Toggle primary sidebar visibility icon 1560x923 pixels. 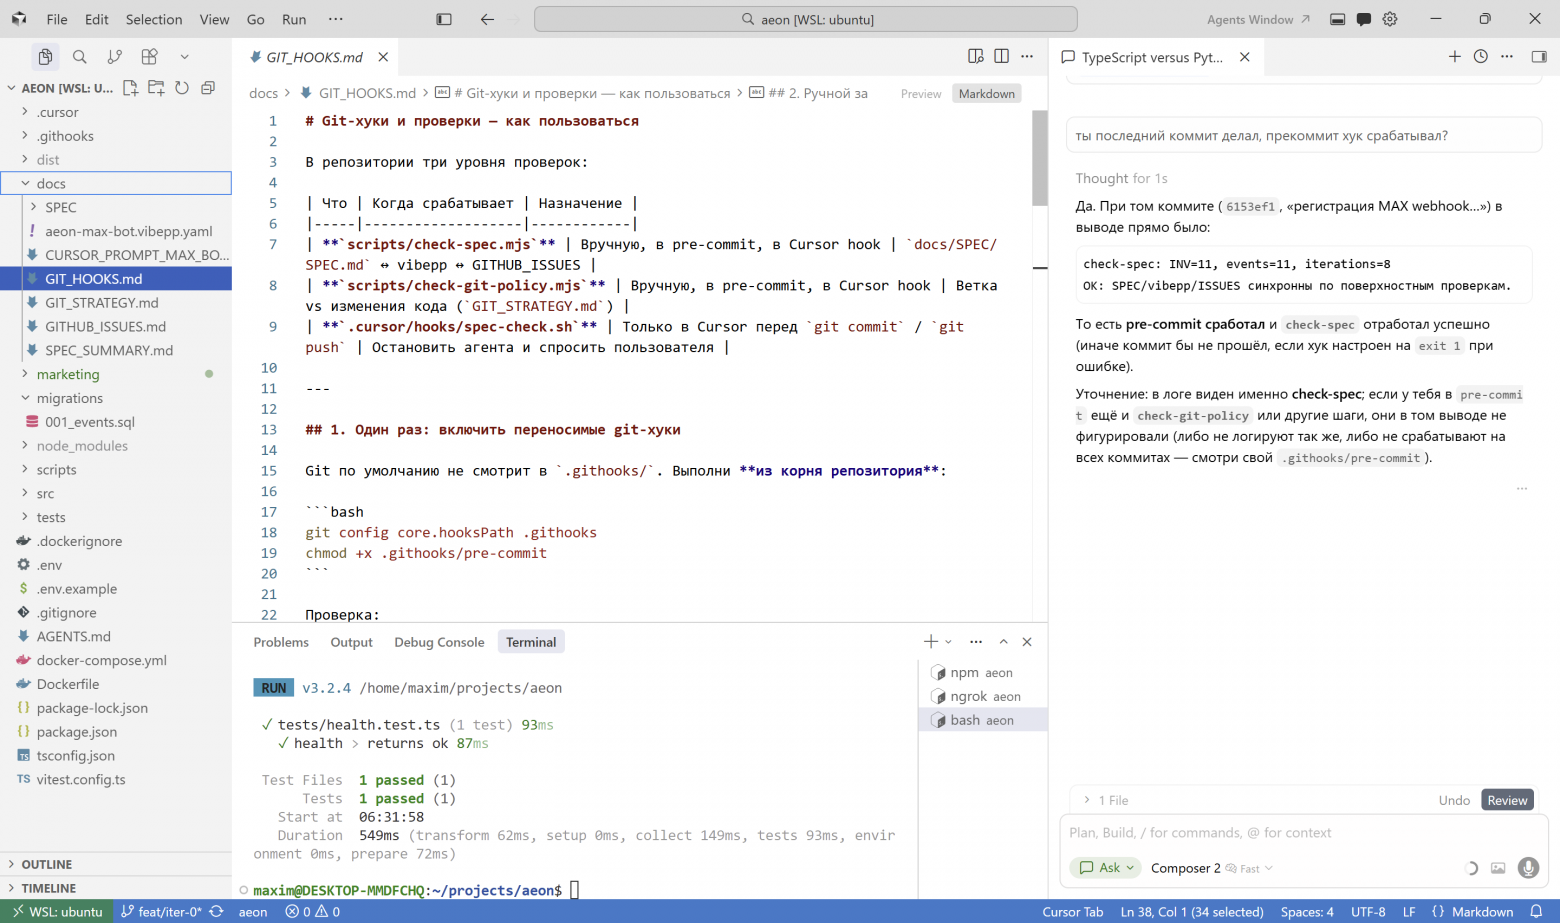[444, 19]
